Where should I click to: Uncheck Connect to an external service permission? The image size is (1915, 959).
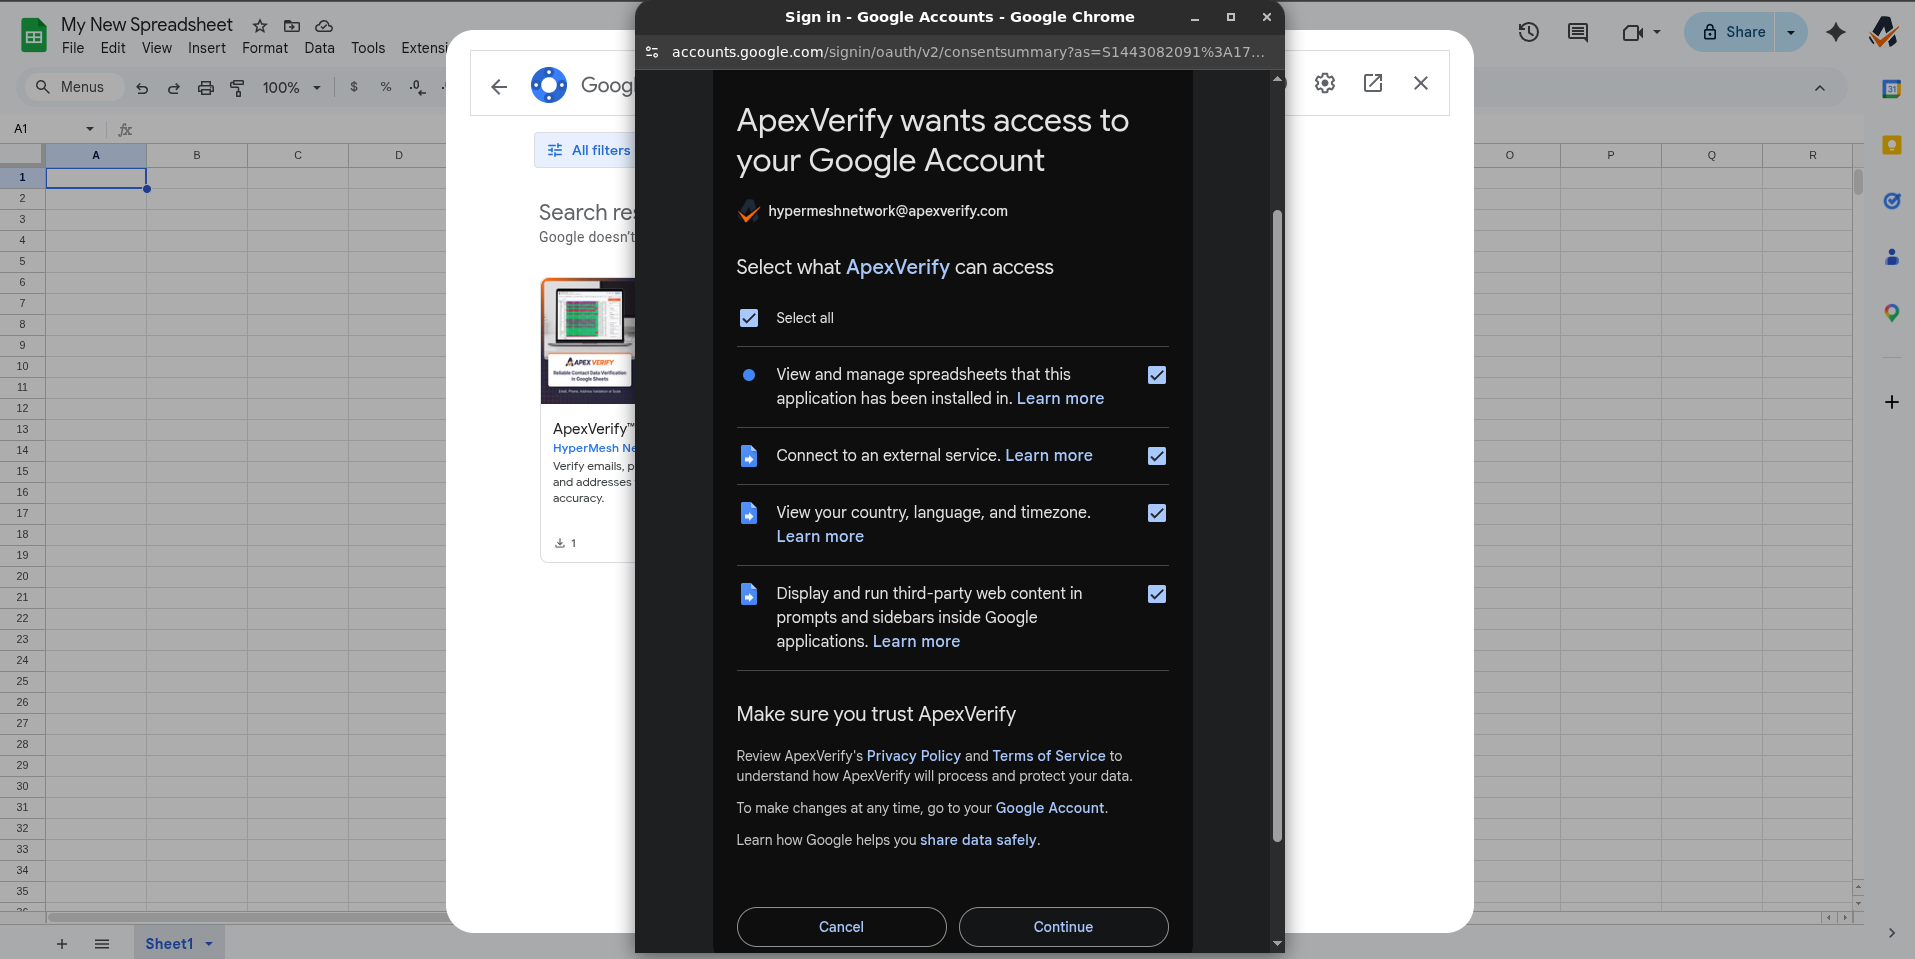1157,456
